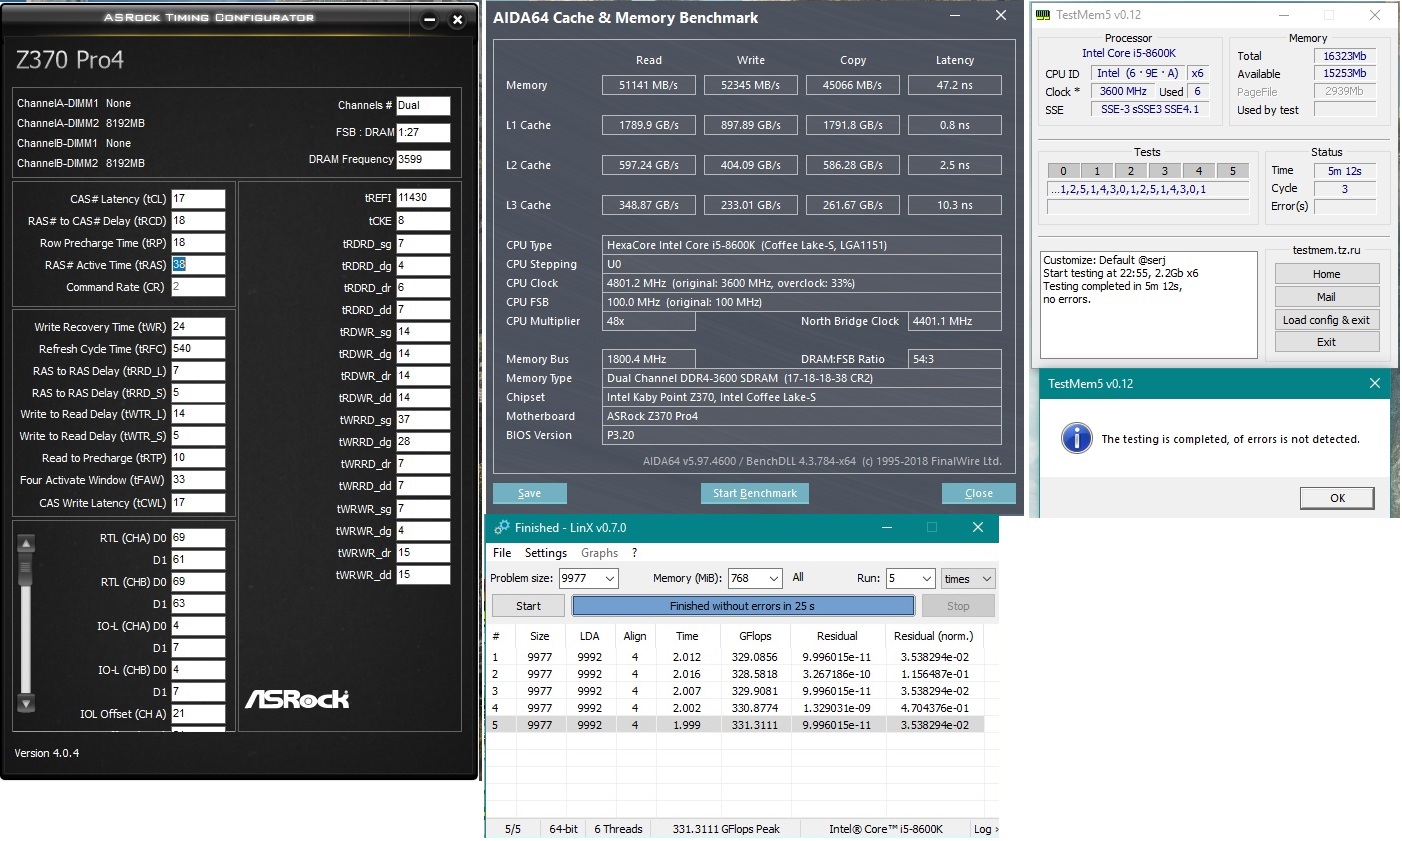The width and height of the screenshot is (1402, 841).
Task: Click OK in the TestMem5 dialog
Action: click(1337, 498)
